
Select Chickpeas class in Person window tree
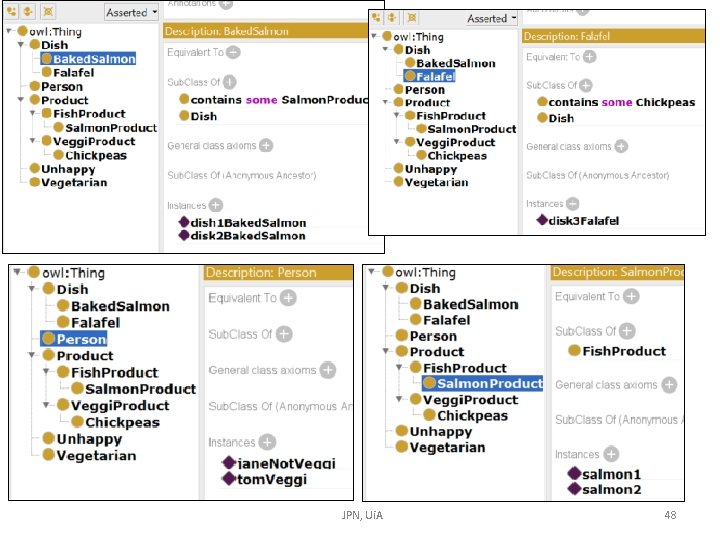[116, 422]
